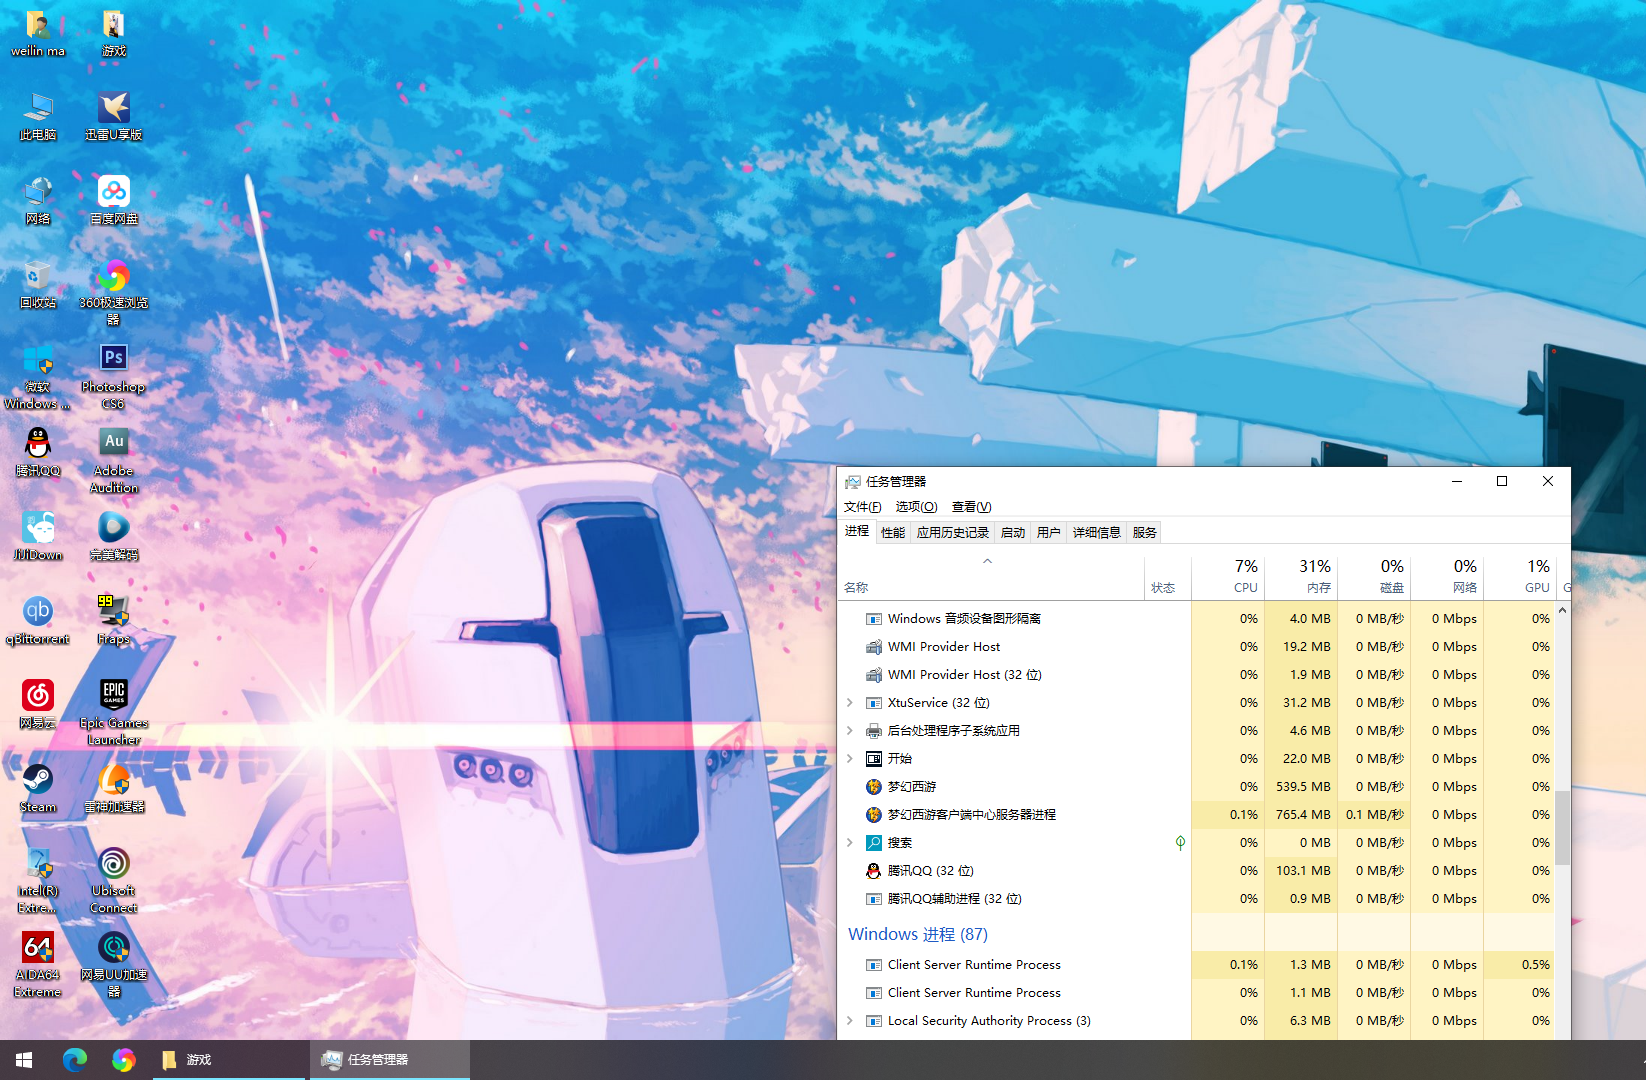Switch to the 启动 tab

point(1013,533)
